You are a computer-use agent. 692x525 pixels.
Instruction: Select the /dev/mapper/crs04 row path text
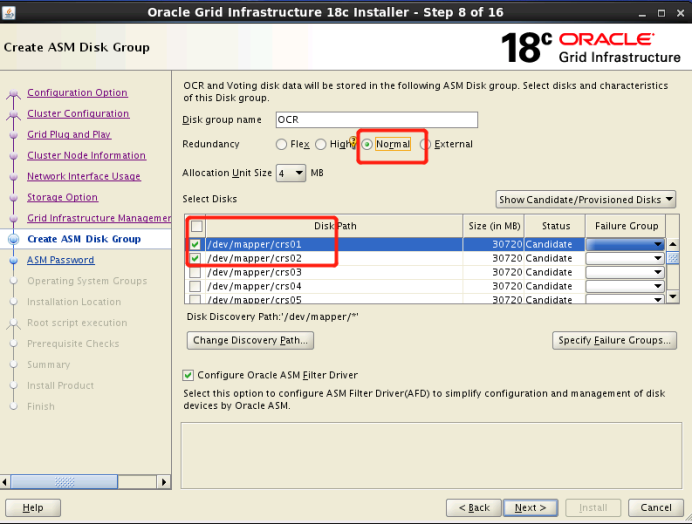tap(254, 287)
